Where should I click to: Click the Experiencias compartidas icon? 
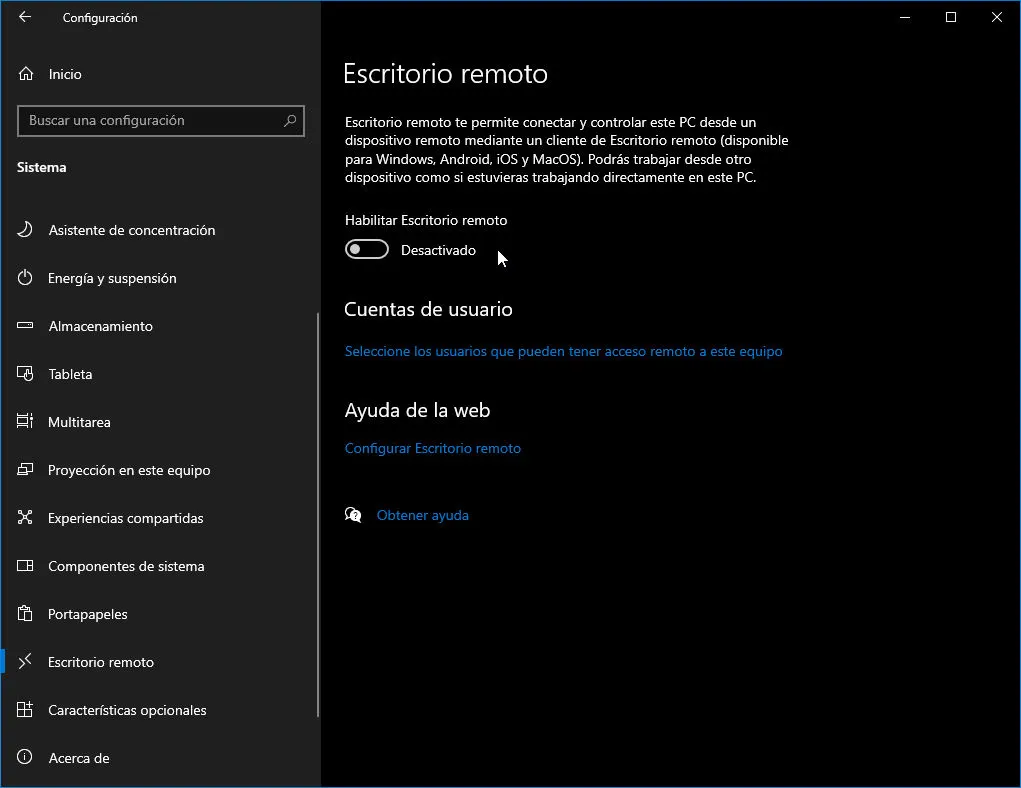[25, 517]
